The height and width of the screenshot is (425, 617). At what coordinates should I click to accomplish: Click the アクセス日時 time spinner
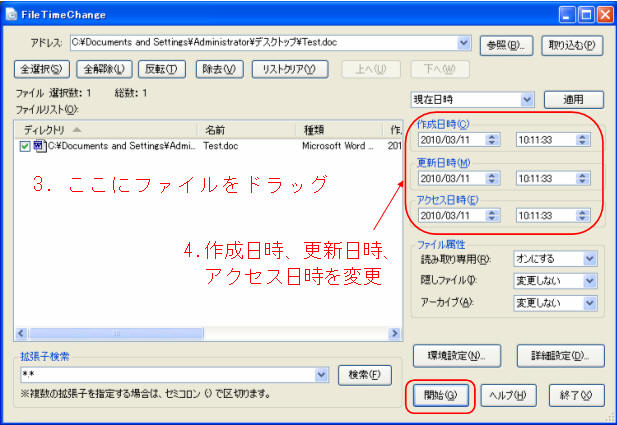coord(583,215)
